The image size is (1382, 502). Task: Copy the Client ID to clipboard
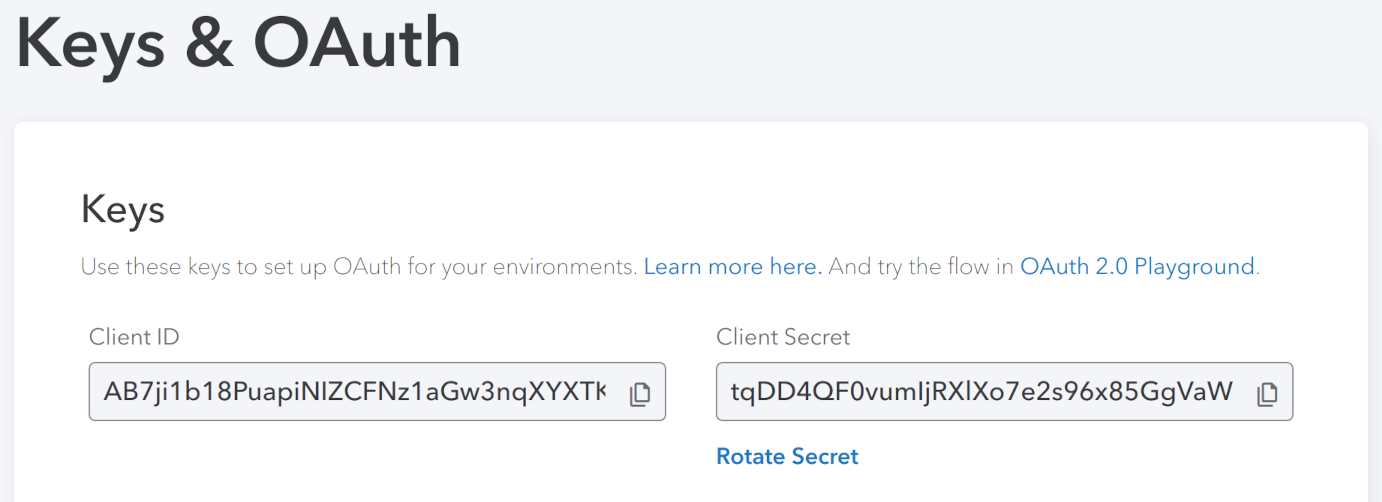click(x=640, y=394)
